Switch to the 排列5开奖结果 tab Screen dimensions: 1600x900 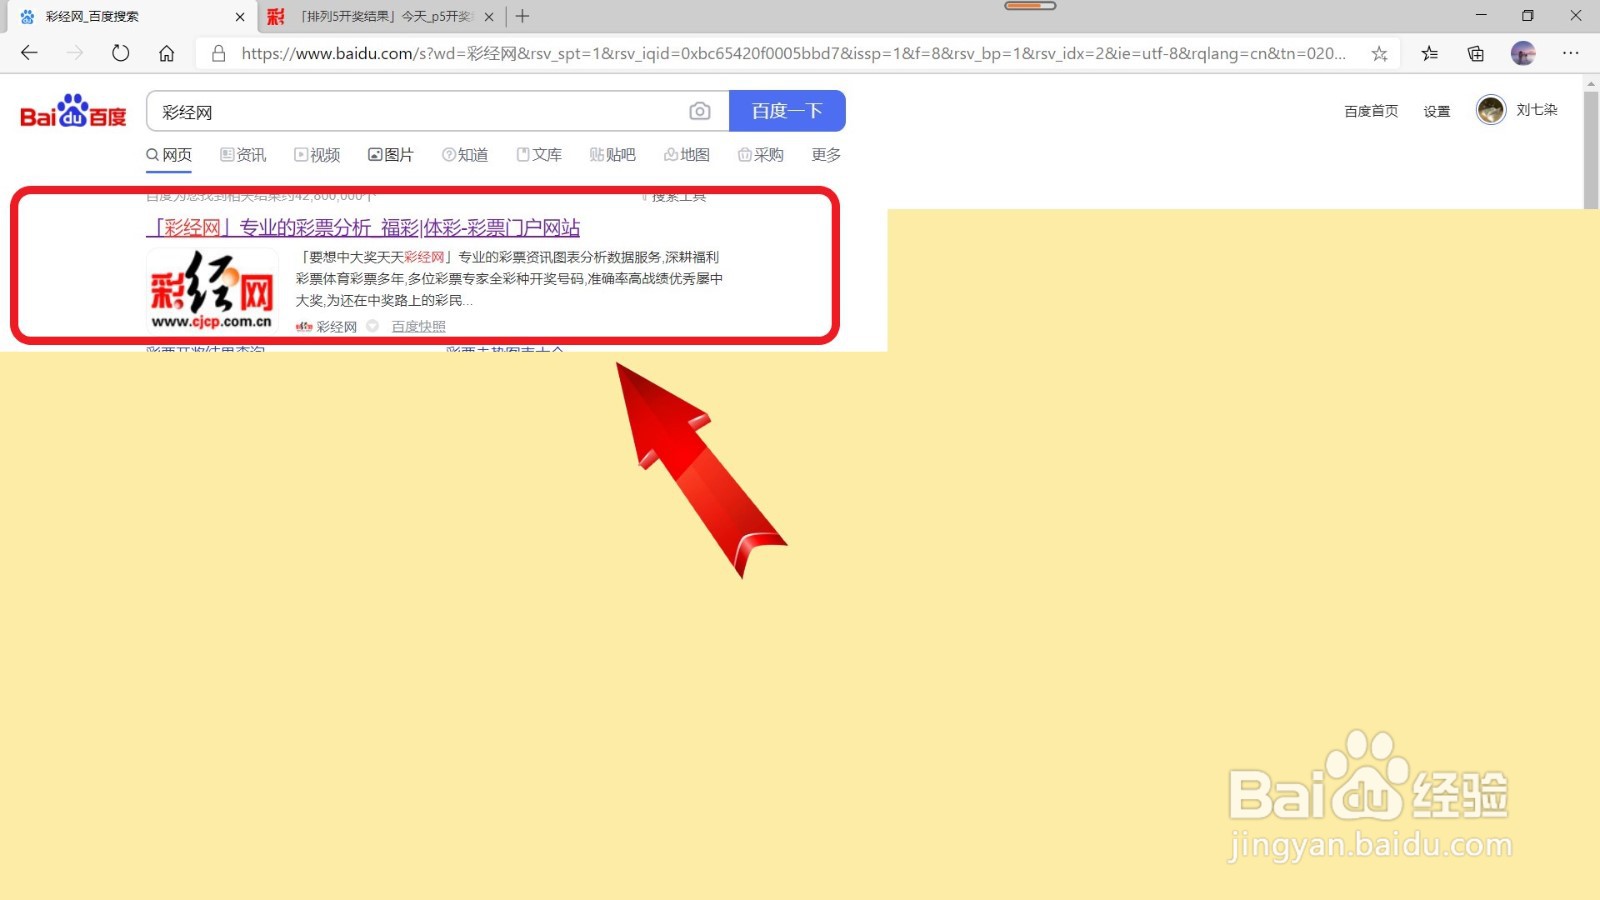point(381,17)
